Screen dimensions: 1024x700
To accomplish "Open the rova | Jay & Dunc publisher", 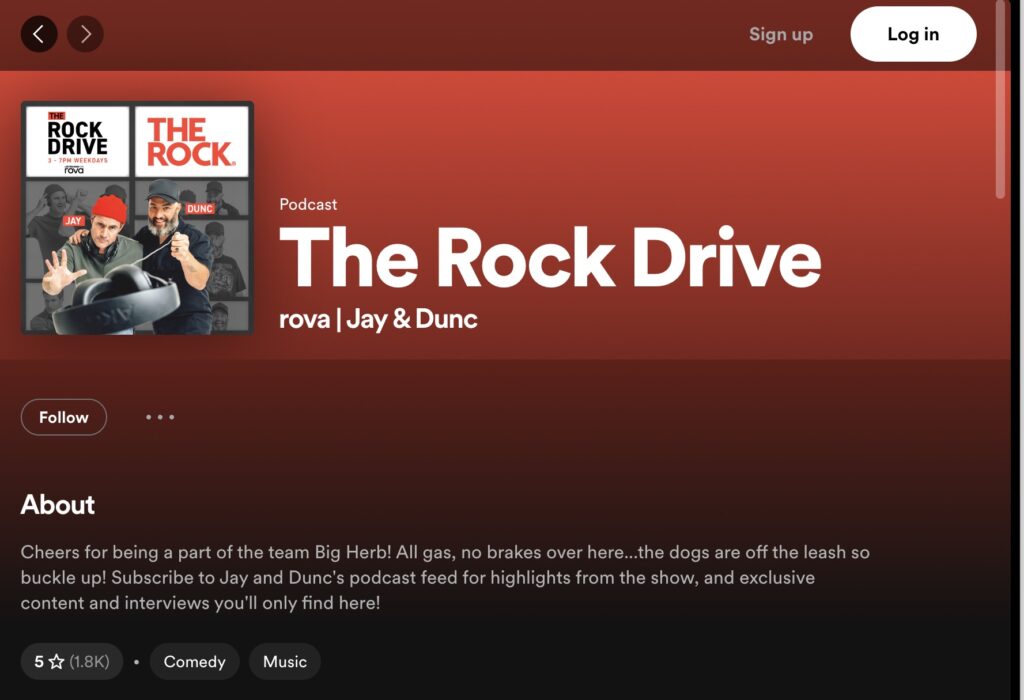I will pyautogui.click(x=378, y=320).
